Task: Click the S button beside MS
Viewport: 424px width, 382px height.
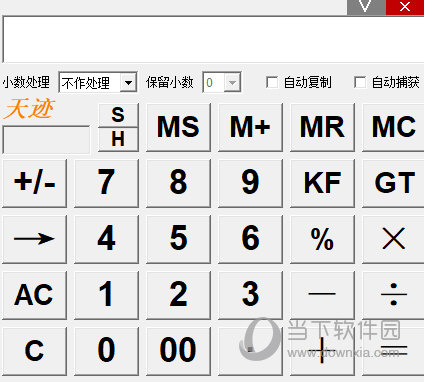Action: pyautogui.click(x=118, y=115)
